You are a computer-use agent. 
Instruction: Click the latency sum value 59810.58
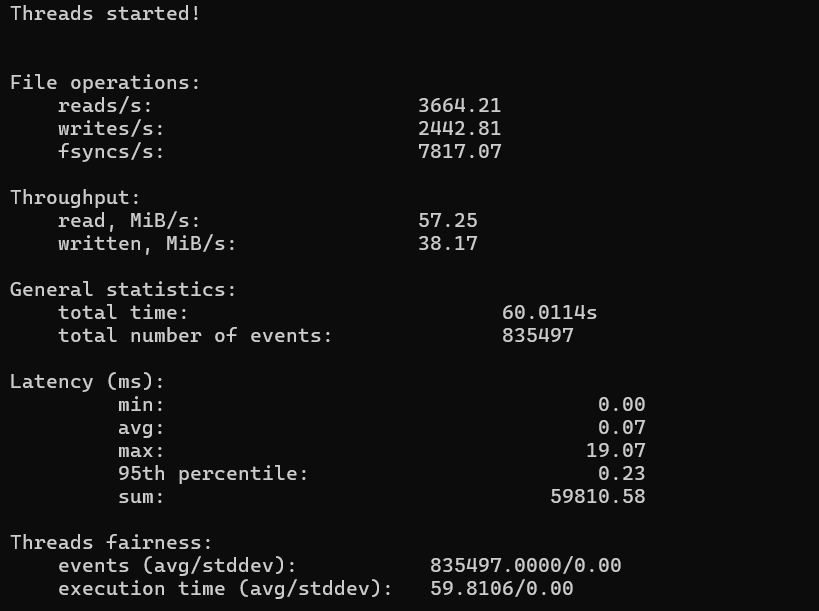[x=598, y=496]
